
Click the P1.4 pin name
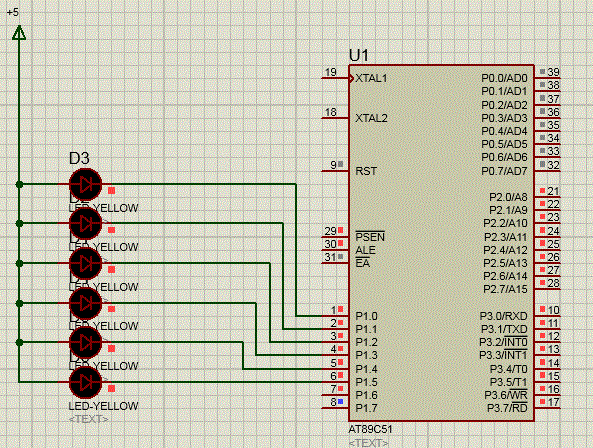tap(366, 369)
